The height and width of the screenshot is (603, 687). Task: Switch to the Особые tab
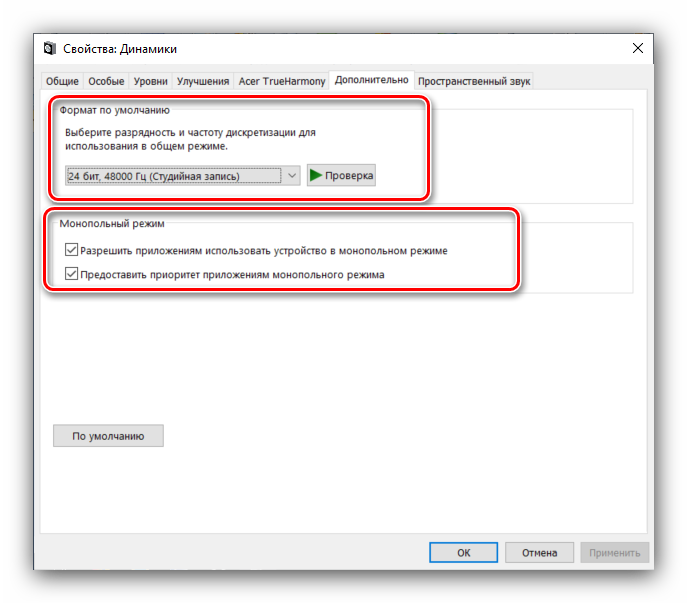point(106,82)
